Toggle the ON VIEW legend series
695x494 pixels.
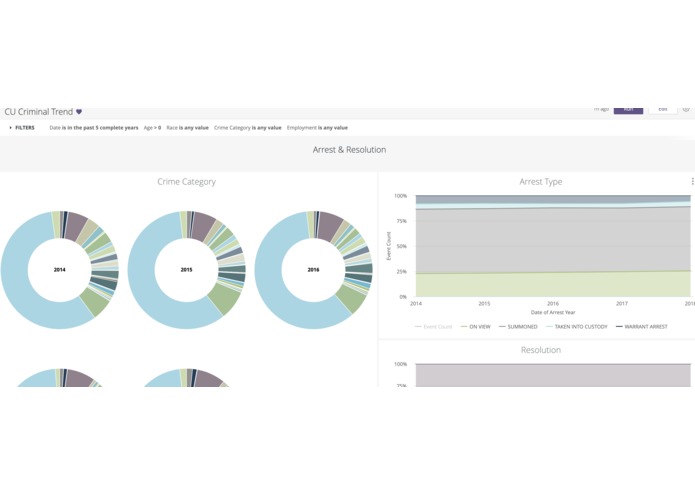pyautogui.click(x=476, y=327)
